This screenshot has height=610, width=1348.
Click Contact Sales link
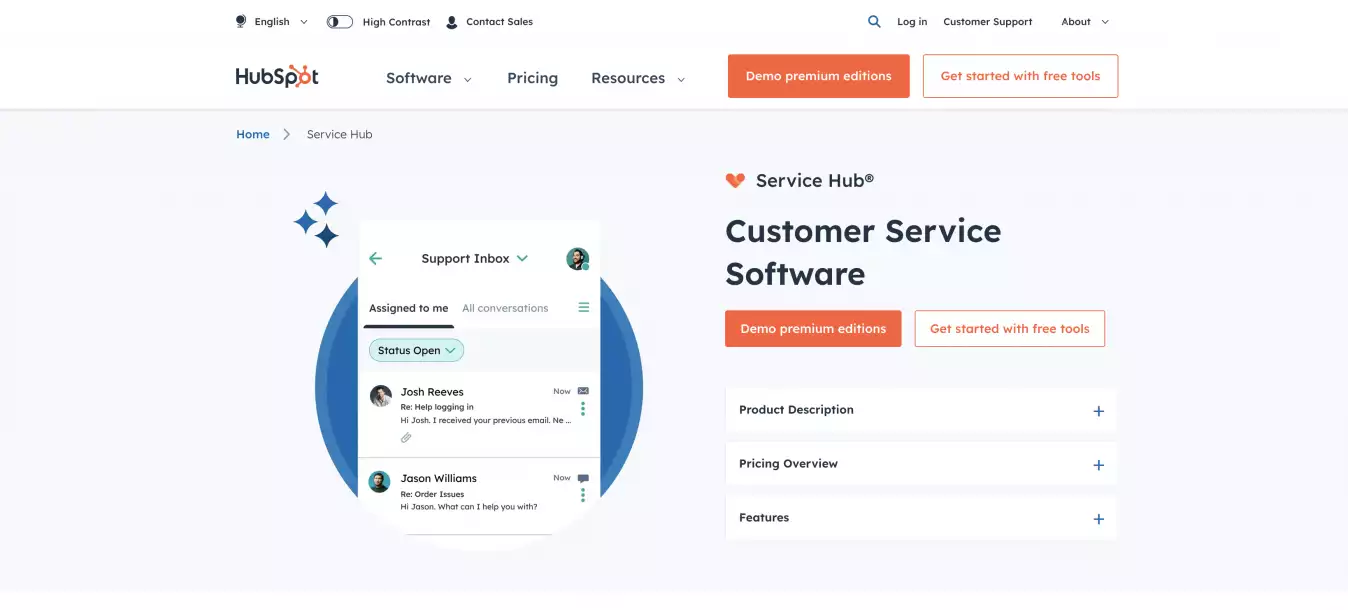[499, 22]
